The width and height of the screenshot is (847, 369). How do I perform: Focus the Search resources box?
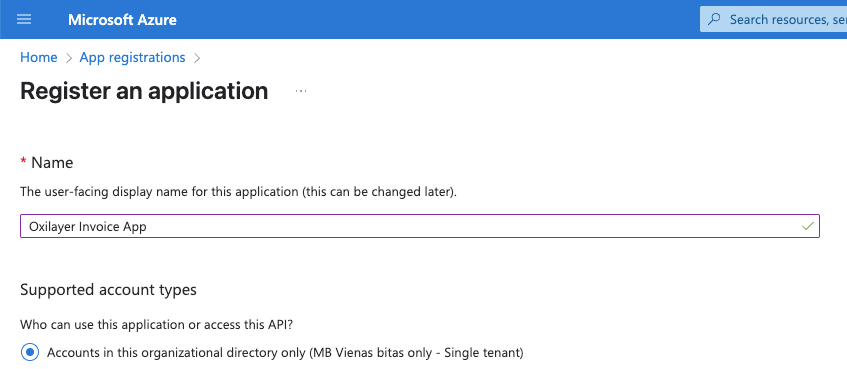point(774,19)
